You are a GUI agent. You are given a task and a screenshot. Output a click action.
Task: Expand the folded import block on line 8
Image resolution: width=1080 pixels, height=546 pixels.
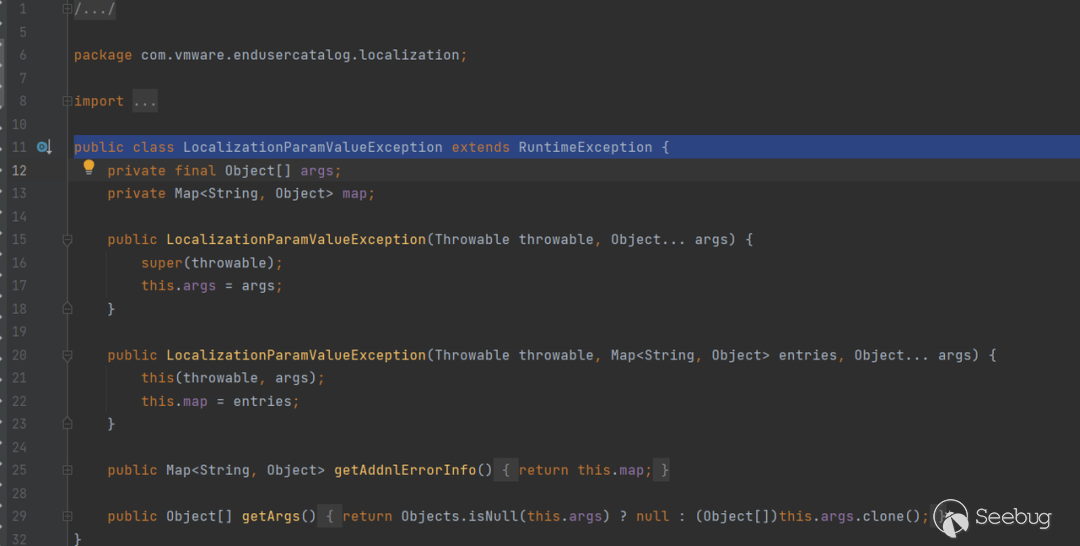68,101
